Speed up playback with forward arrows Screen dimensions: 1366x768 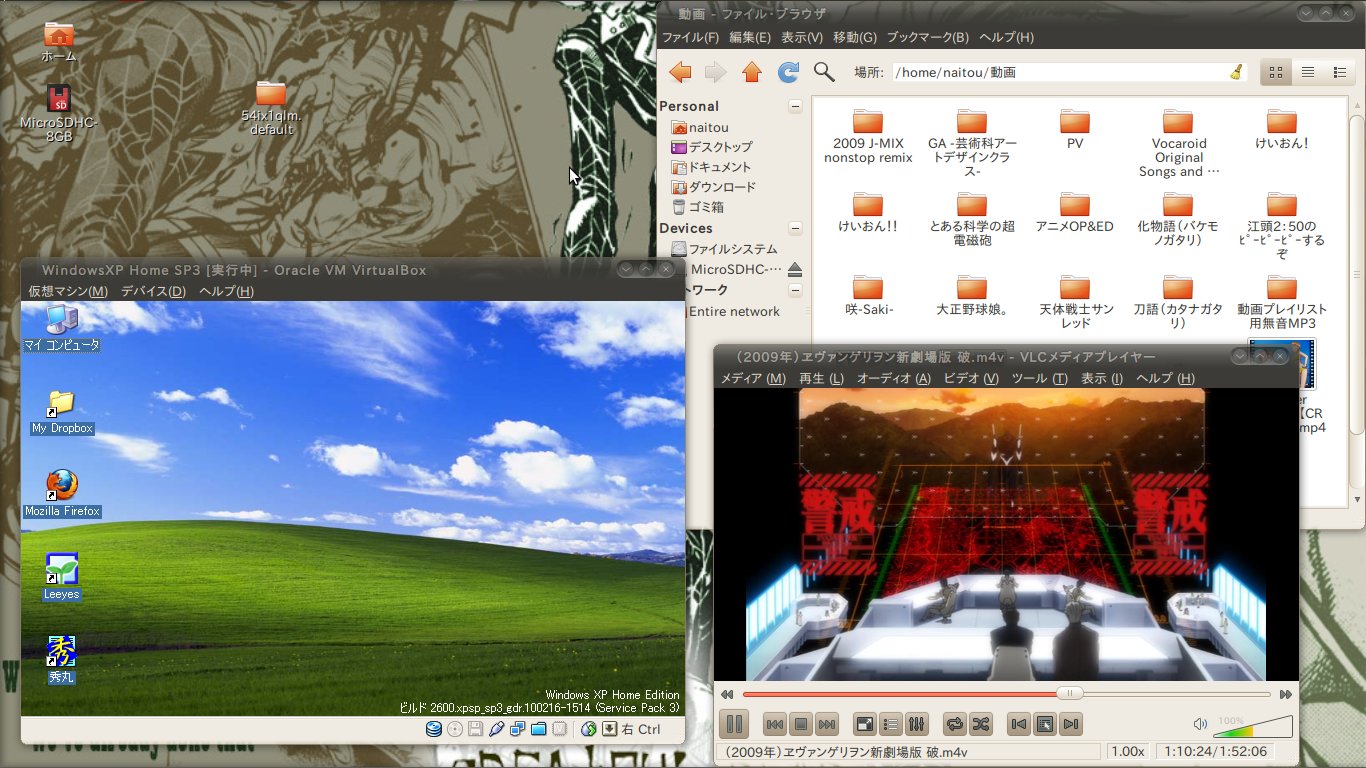[x=1286, y=694]
